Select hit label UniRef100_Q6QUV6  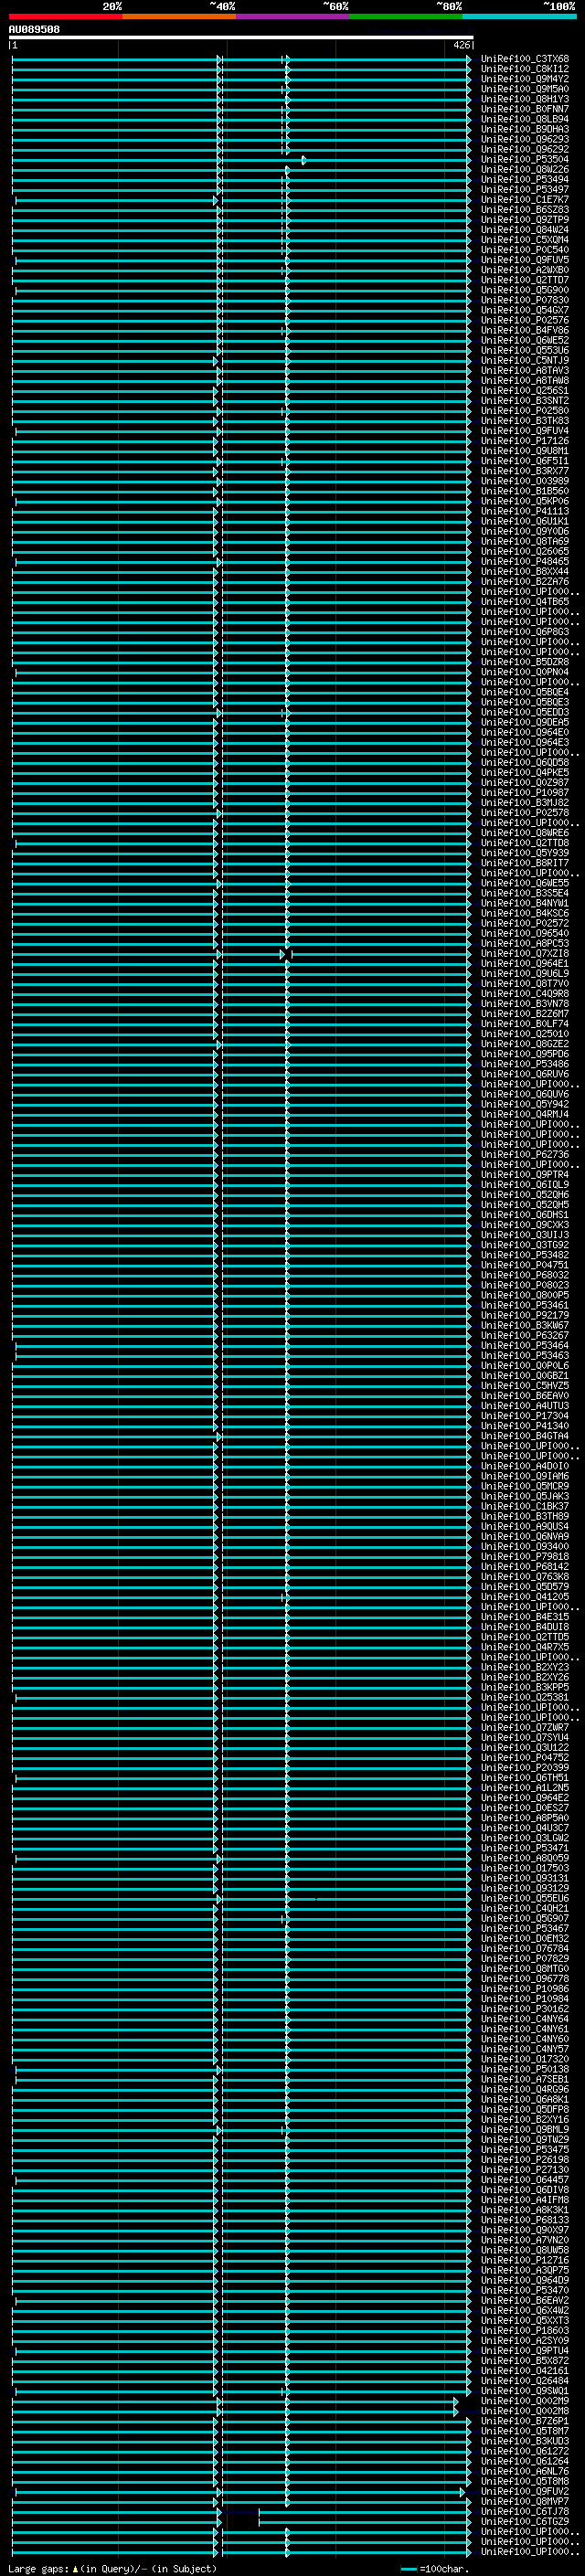click(x=525, y=1095)
